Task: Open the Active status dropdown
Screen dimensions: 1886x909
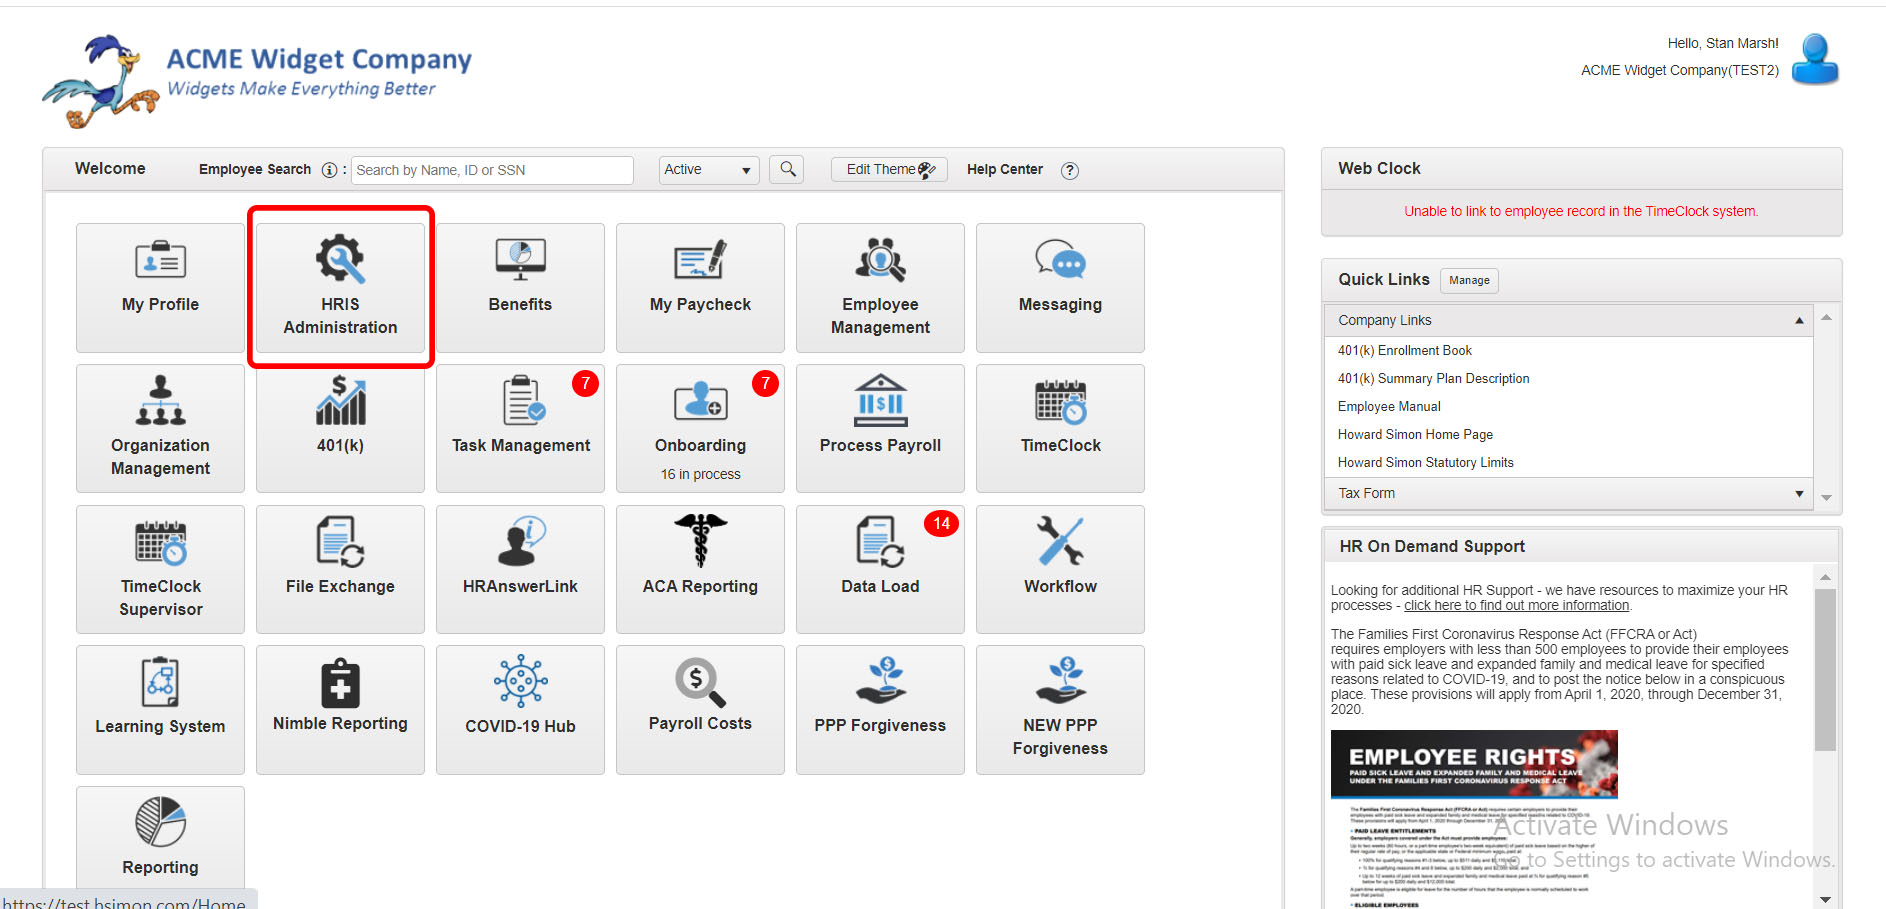Action: coord(709,170)
